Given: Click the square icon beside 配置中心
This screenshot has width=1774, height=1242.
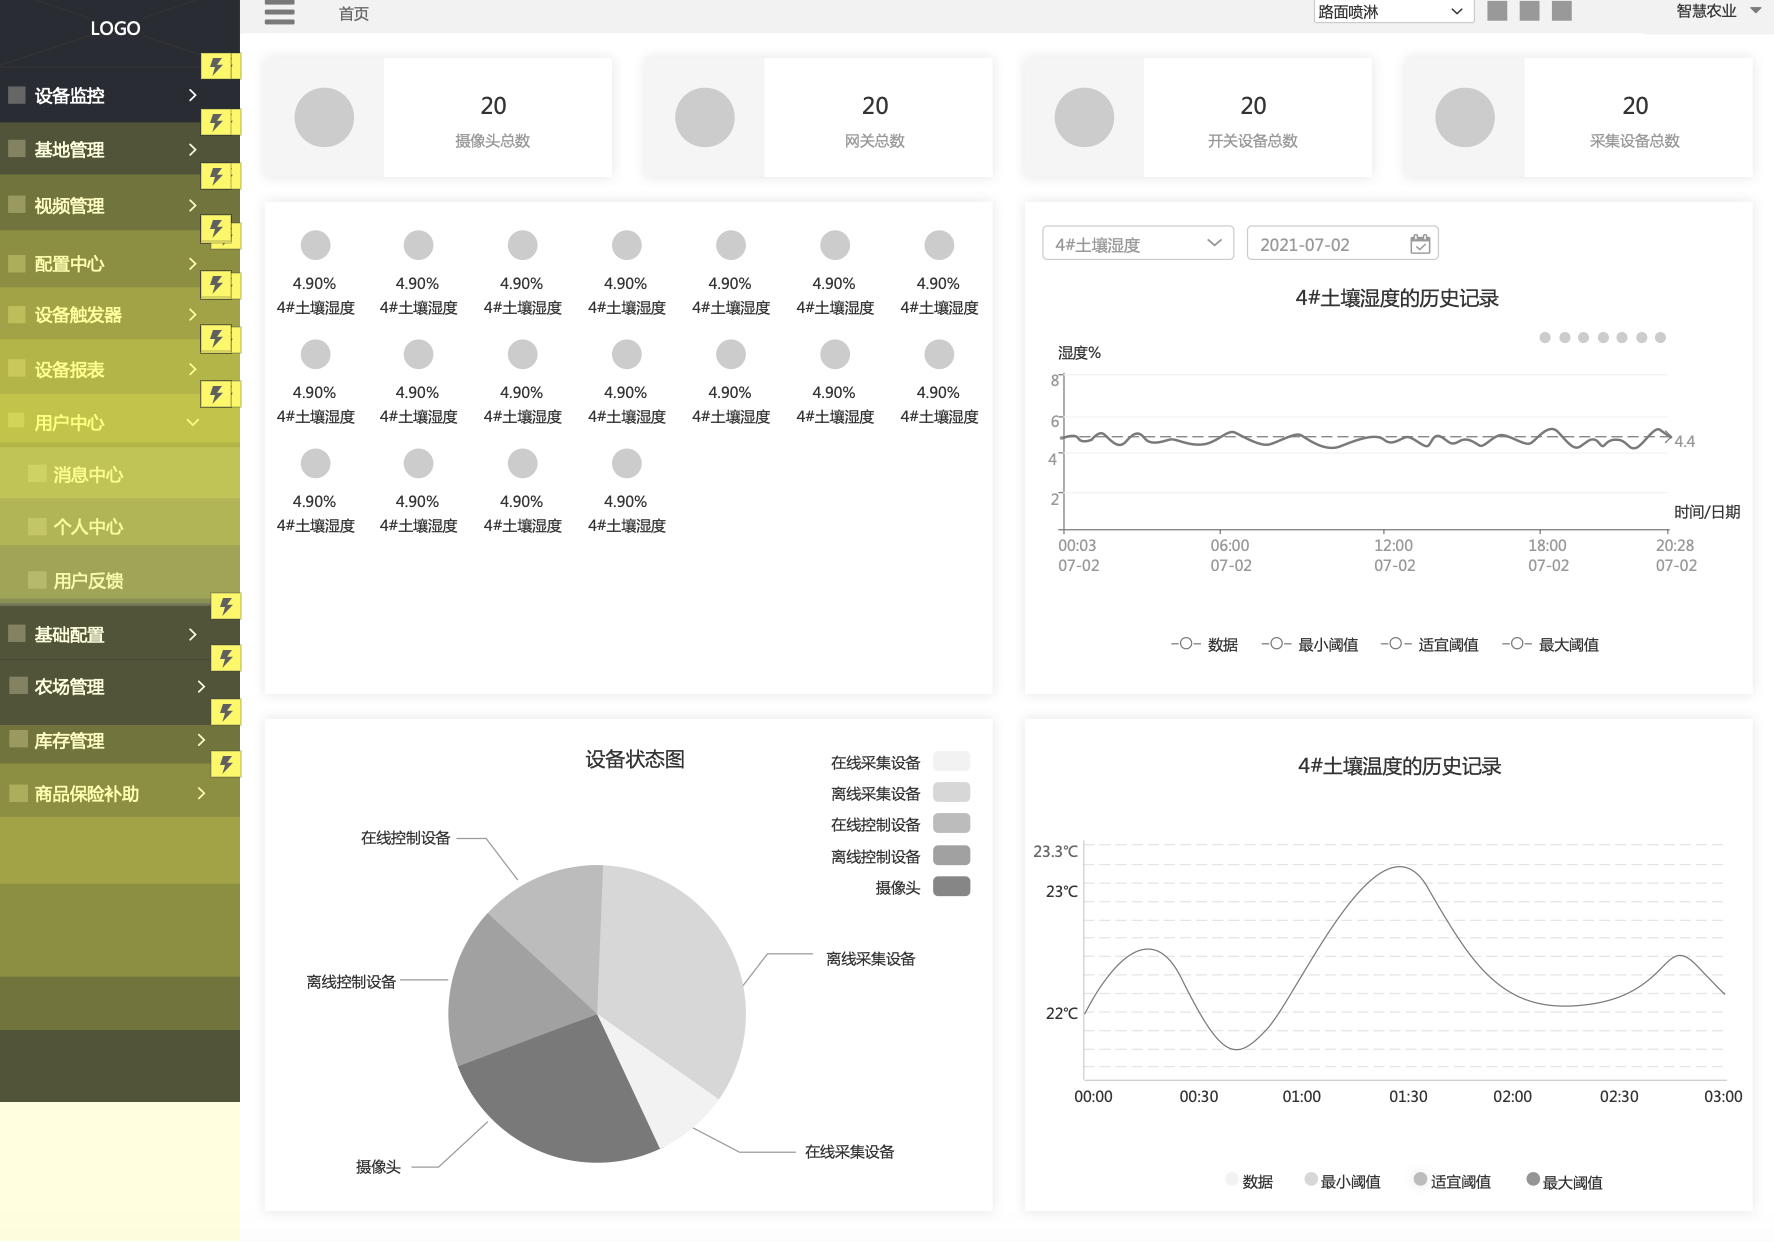Looking at the screenshot, I should pos(17,263).
